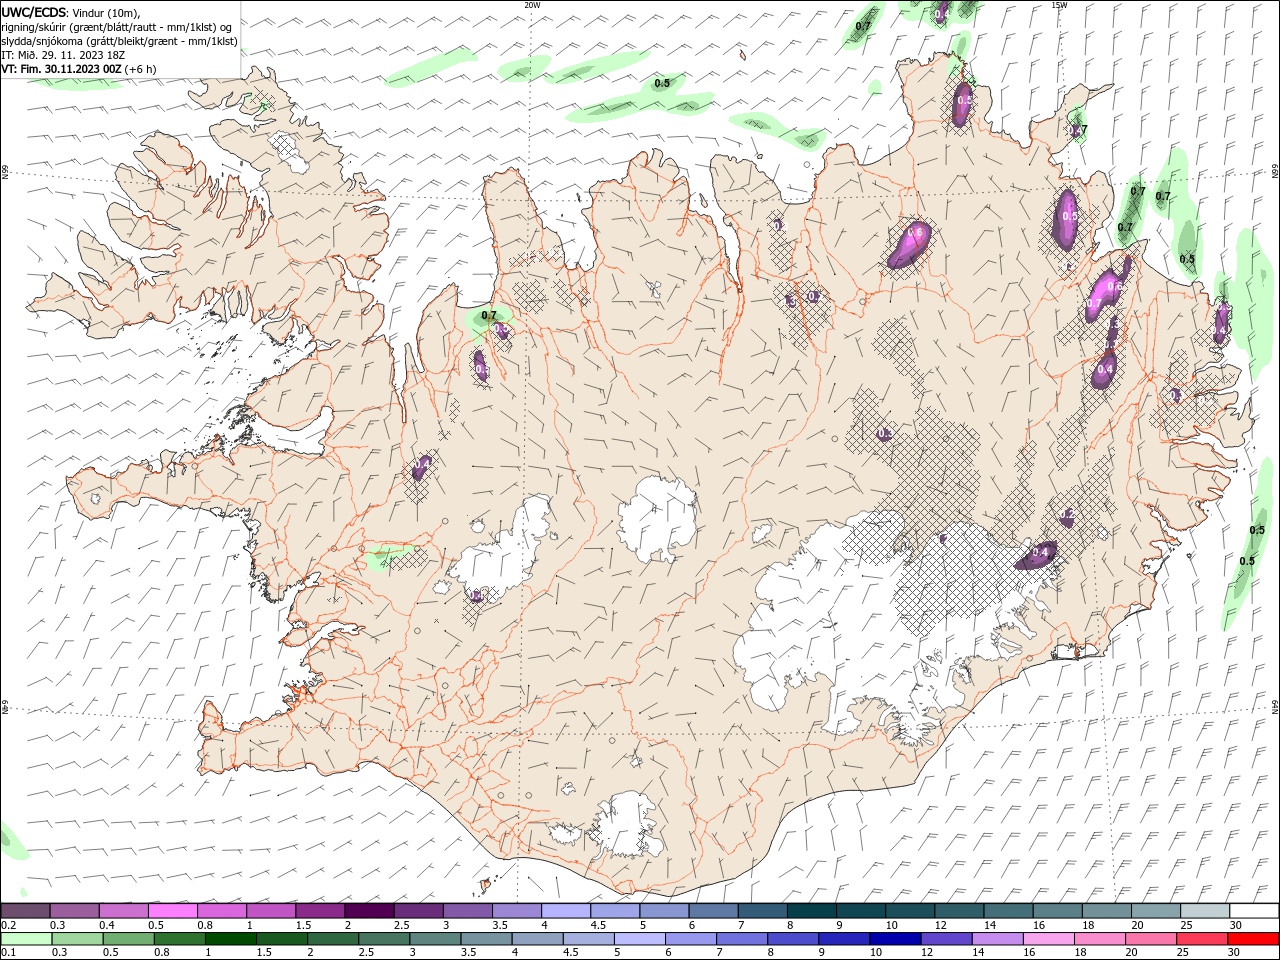This screenshot has width=1280, height=960.
Task: Click the '0.6' value on the purple snow patch
Action: [915, 232]
